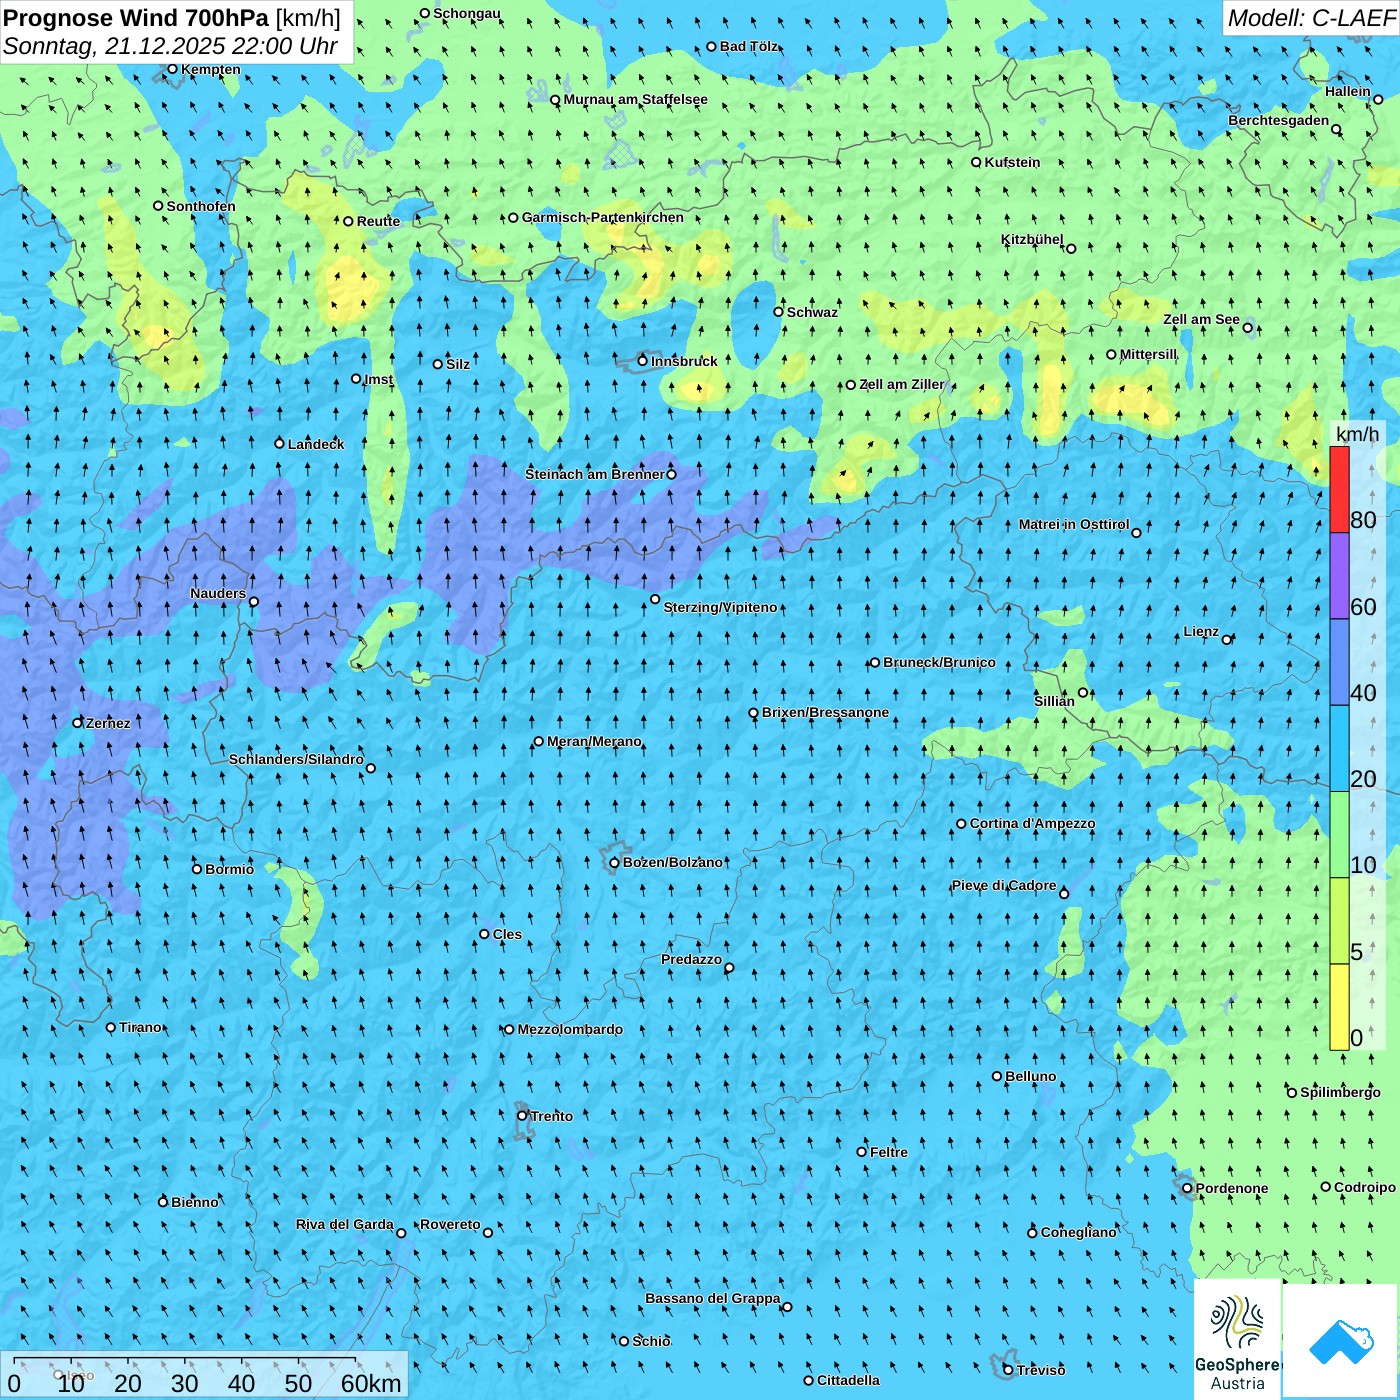Click the date 'Sonntag, 21.12.2025 22:00 Uhr'
The height and width of the screenshot is (1400, 1400).
point(170,46)
